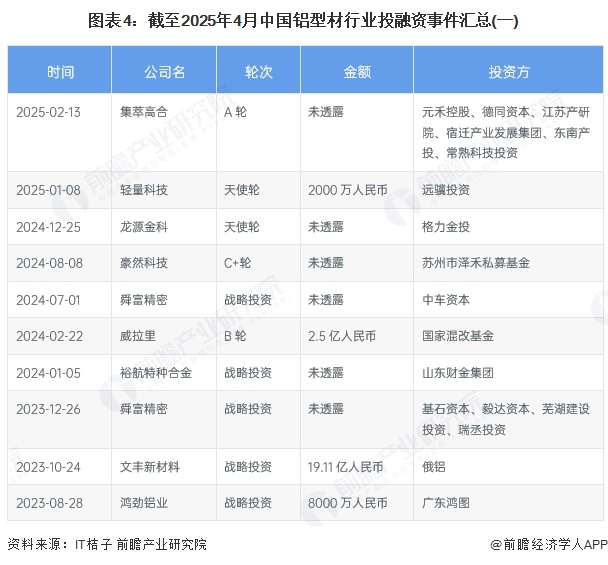This screenshot has height=565, width=608.
Task: Click 天使轮 in the 龙源金科 row
Action: point(242,227)
